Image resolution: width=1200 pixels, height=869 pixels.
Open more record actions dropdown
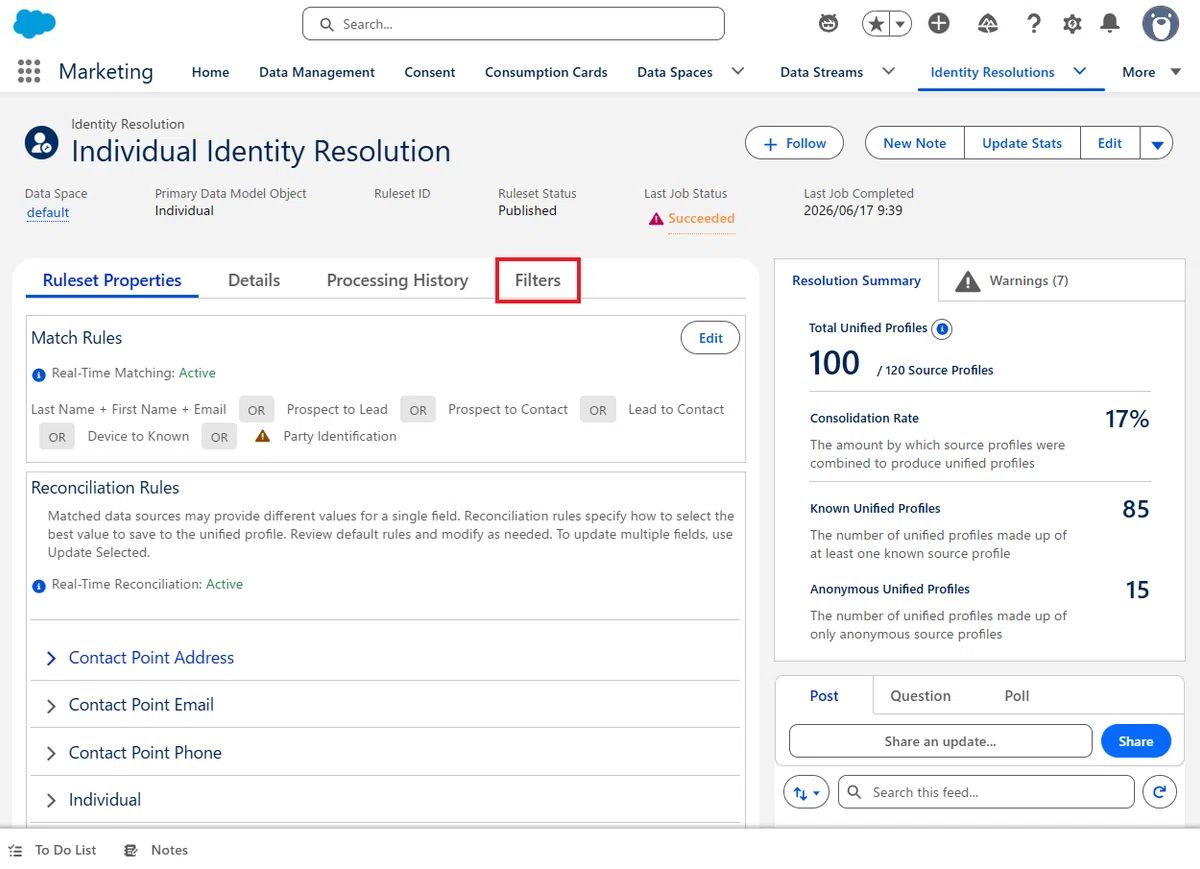1157,143
